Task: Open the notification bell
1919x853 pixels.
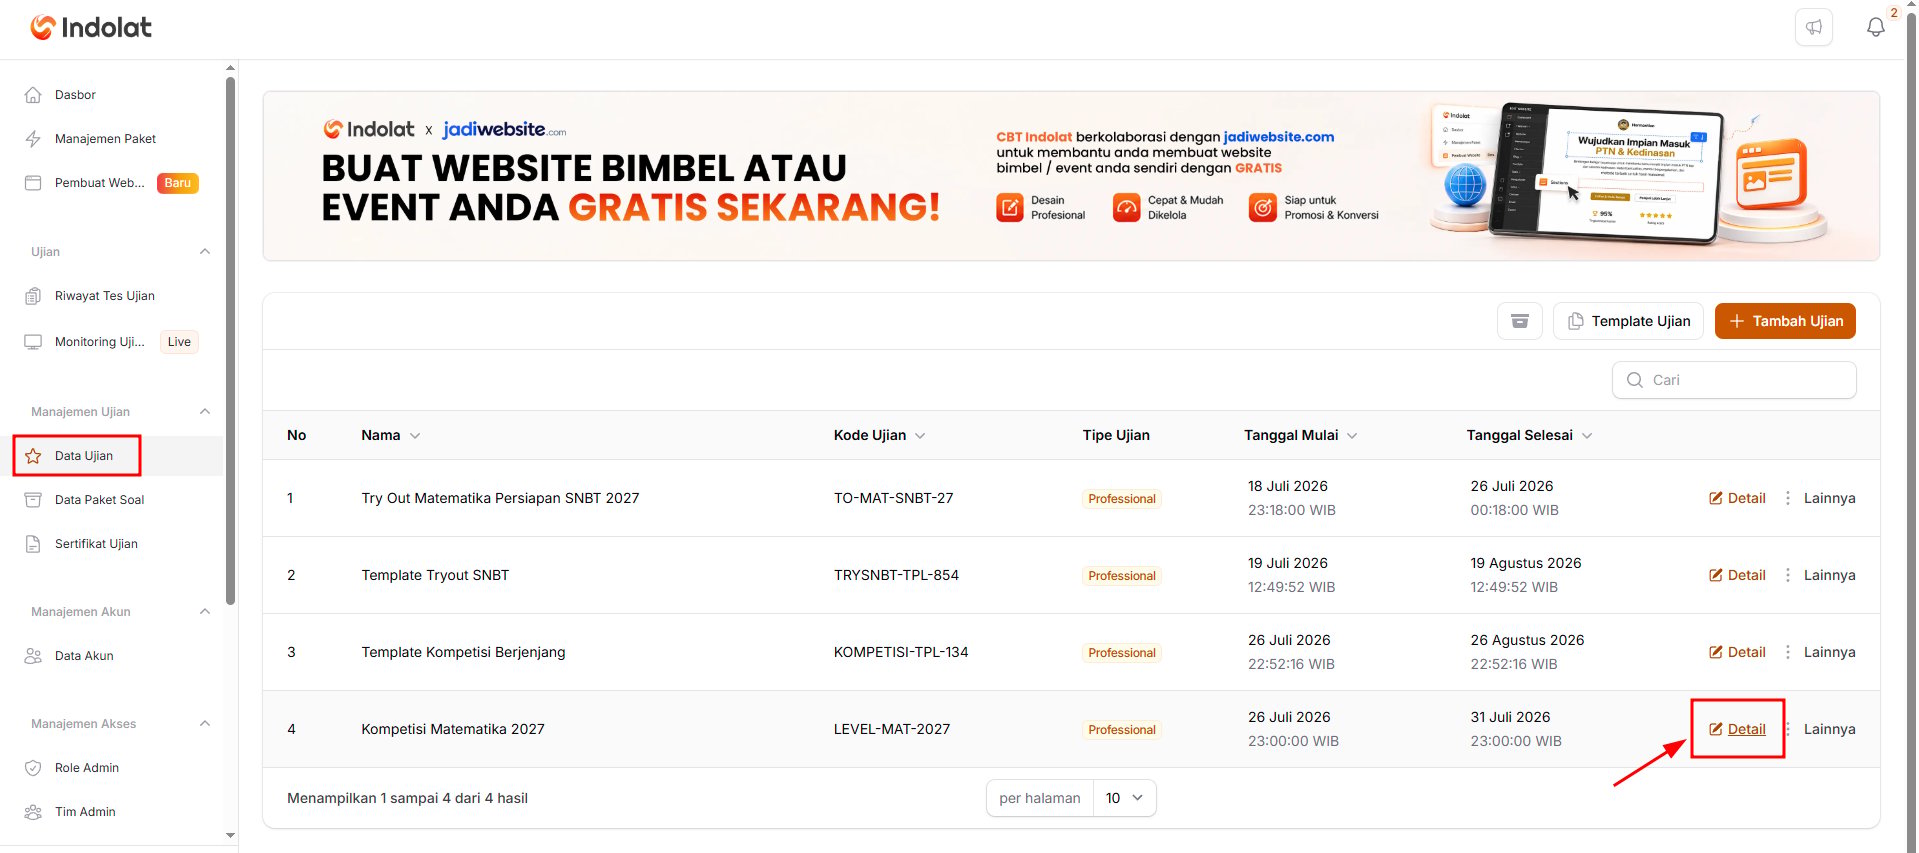Action: point(1876,27)
